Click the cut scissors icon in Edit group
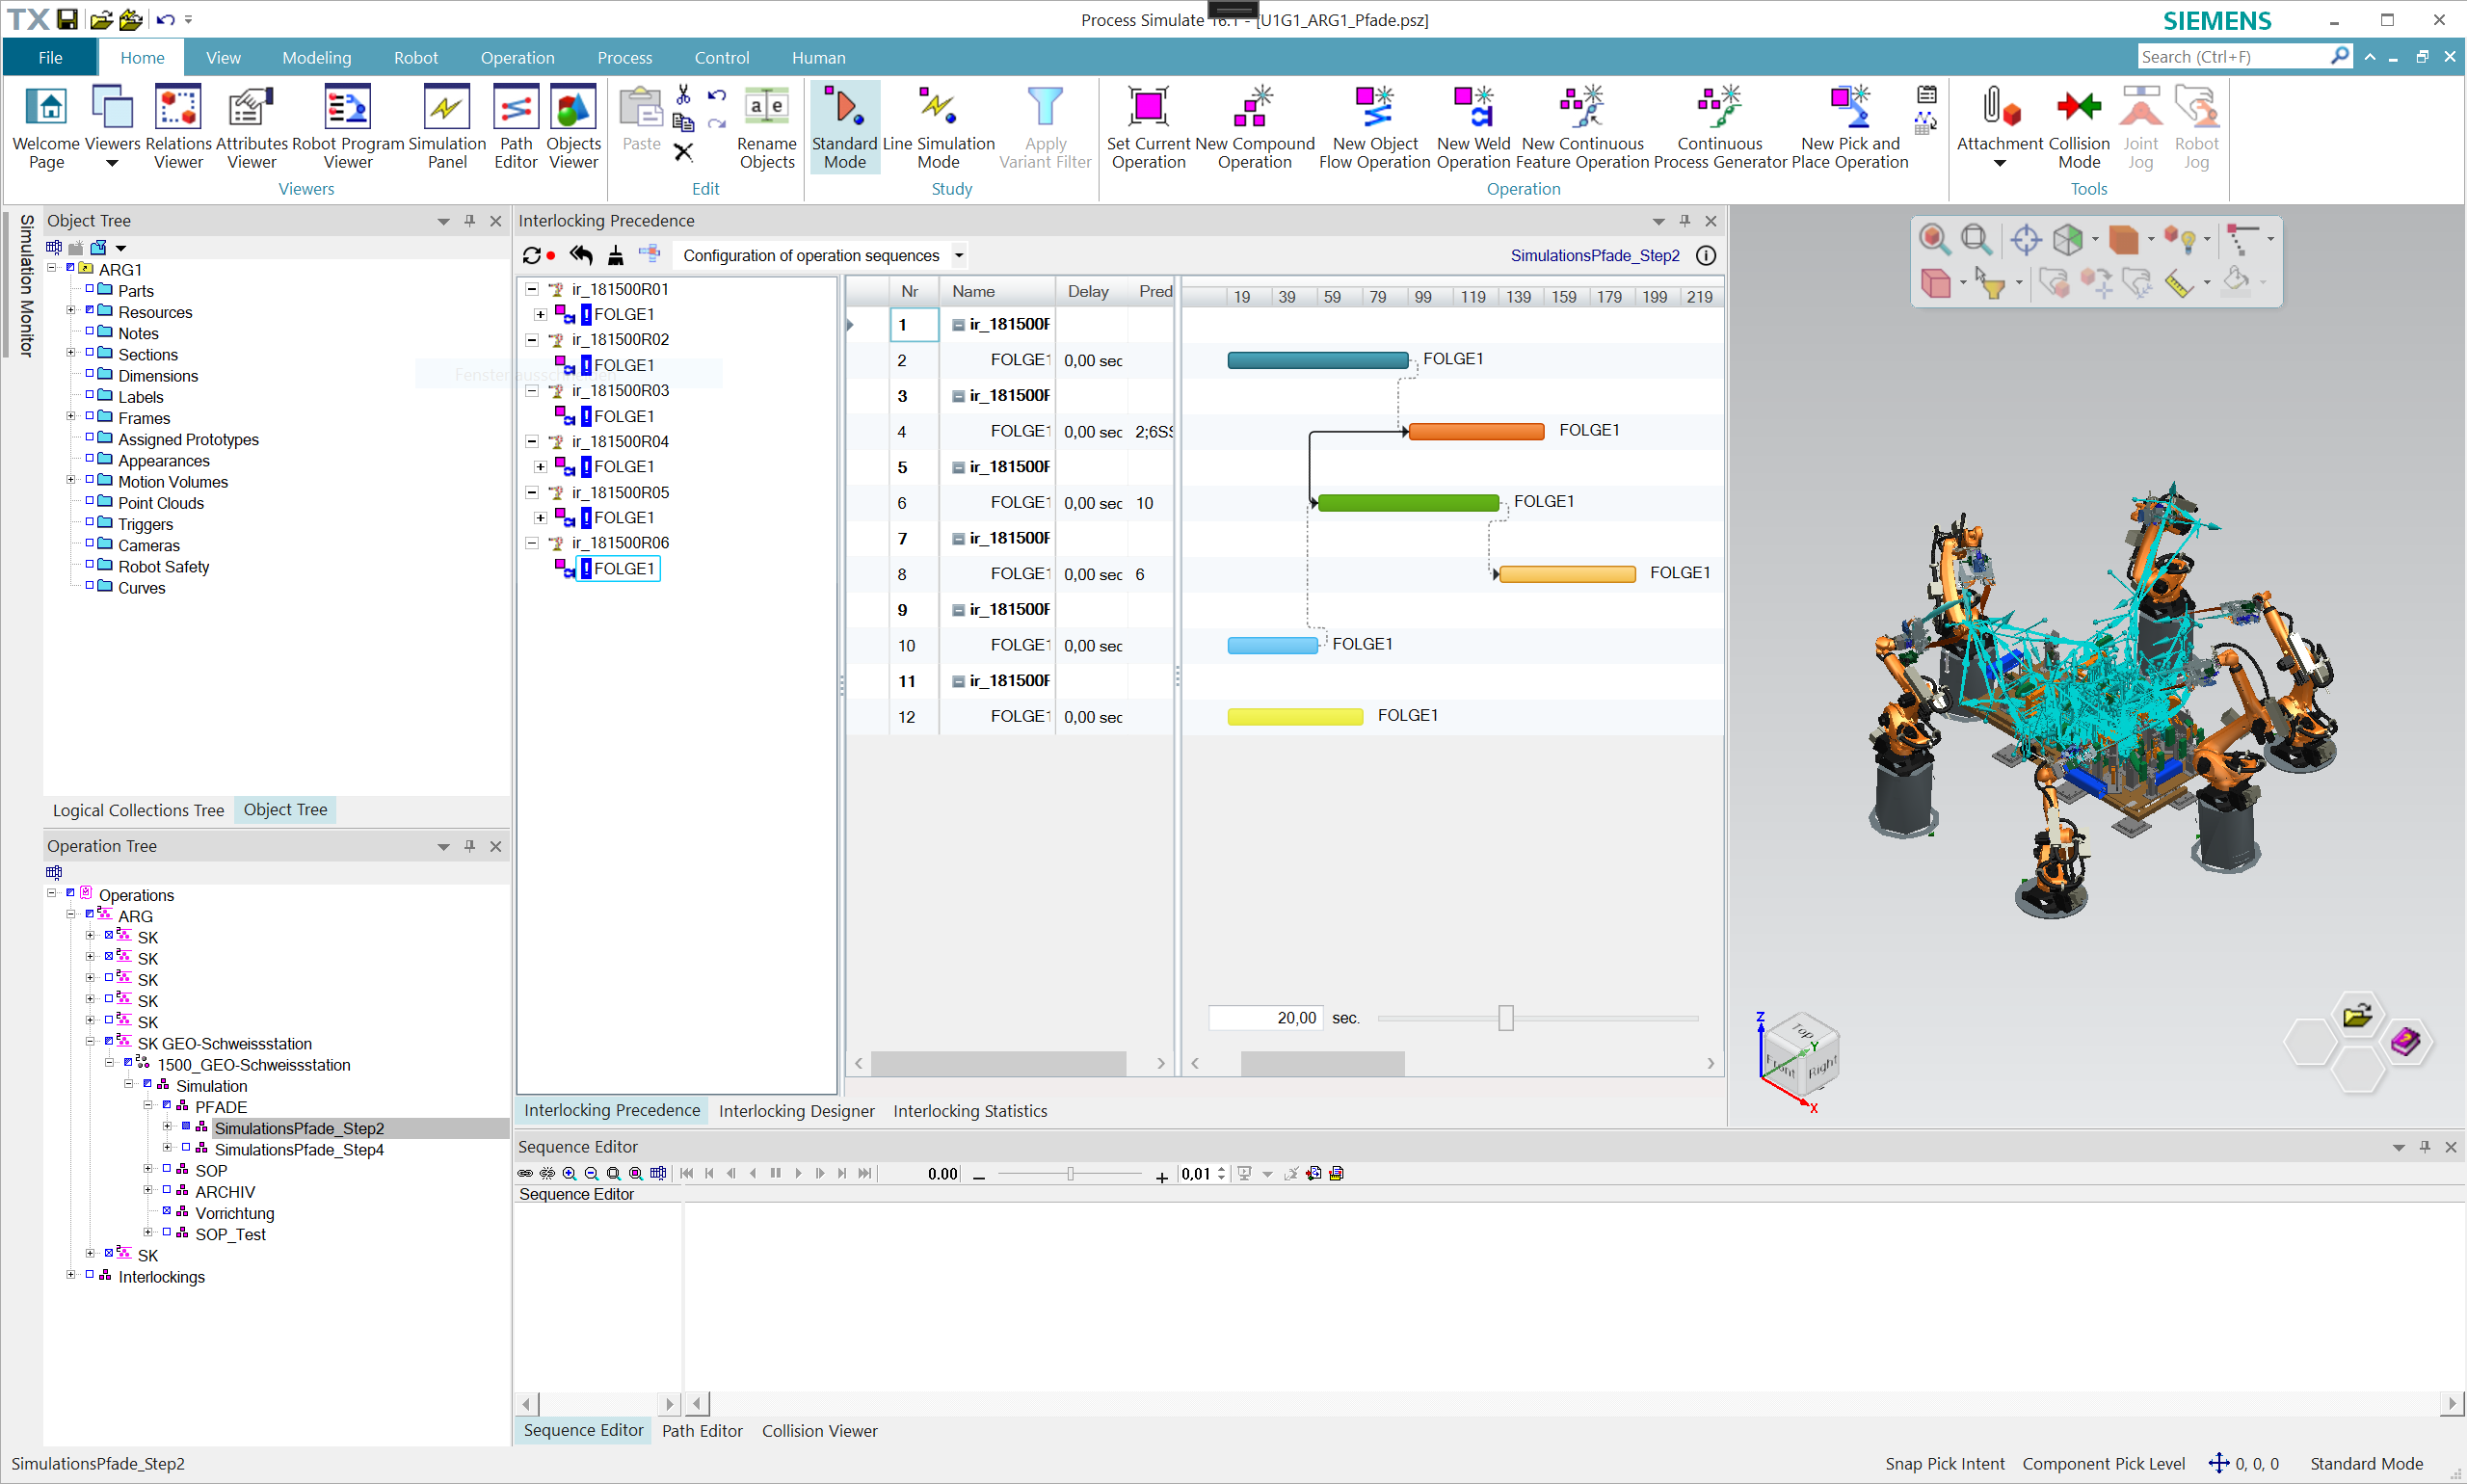 click(x=684, y=95)
